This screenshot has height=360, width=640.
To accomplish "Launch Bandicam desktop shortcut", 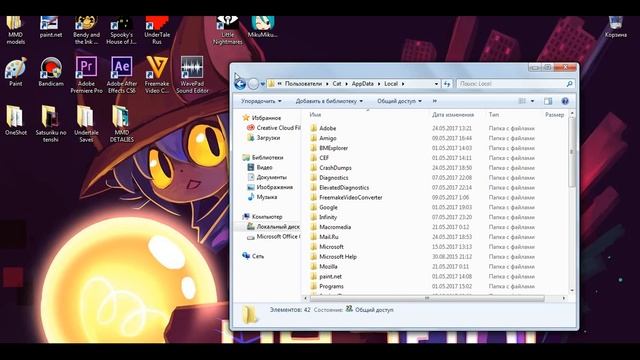I will click(x=51, y=71).
